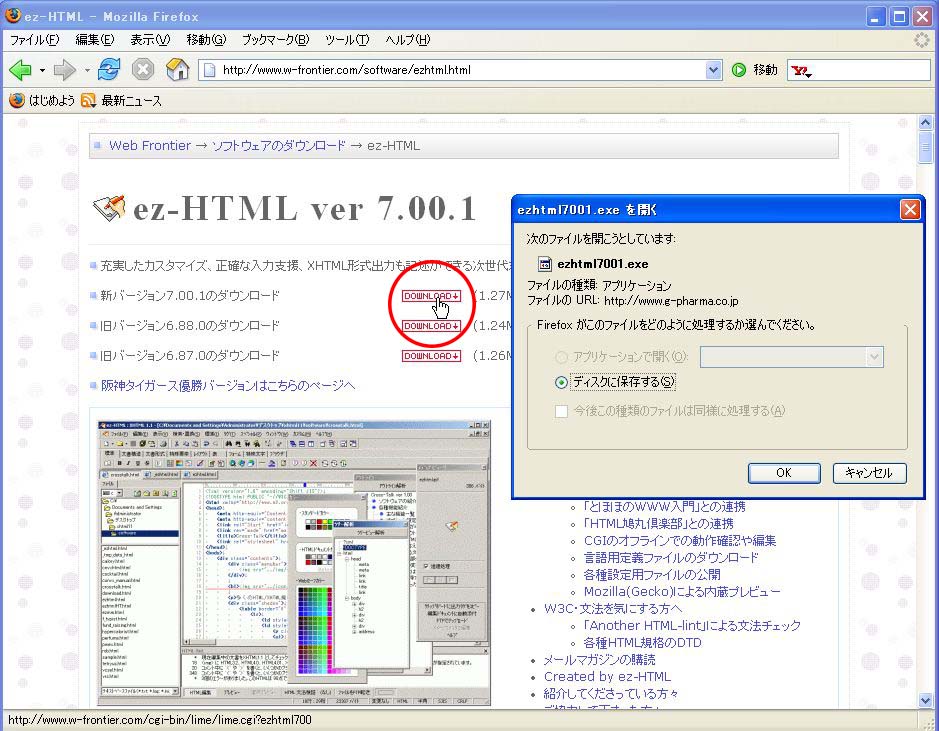Confirm the download with OK

784,473
